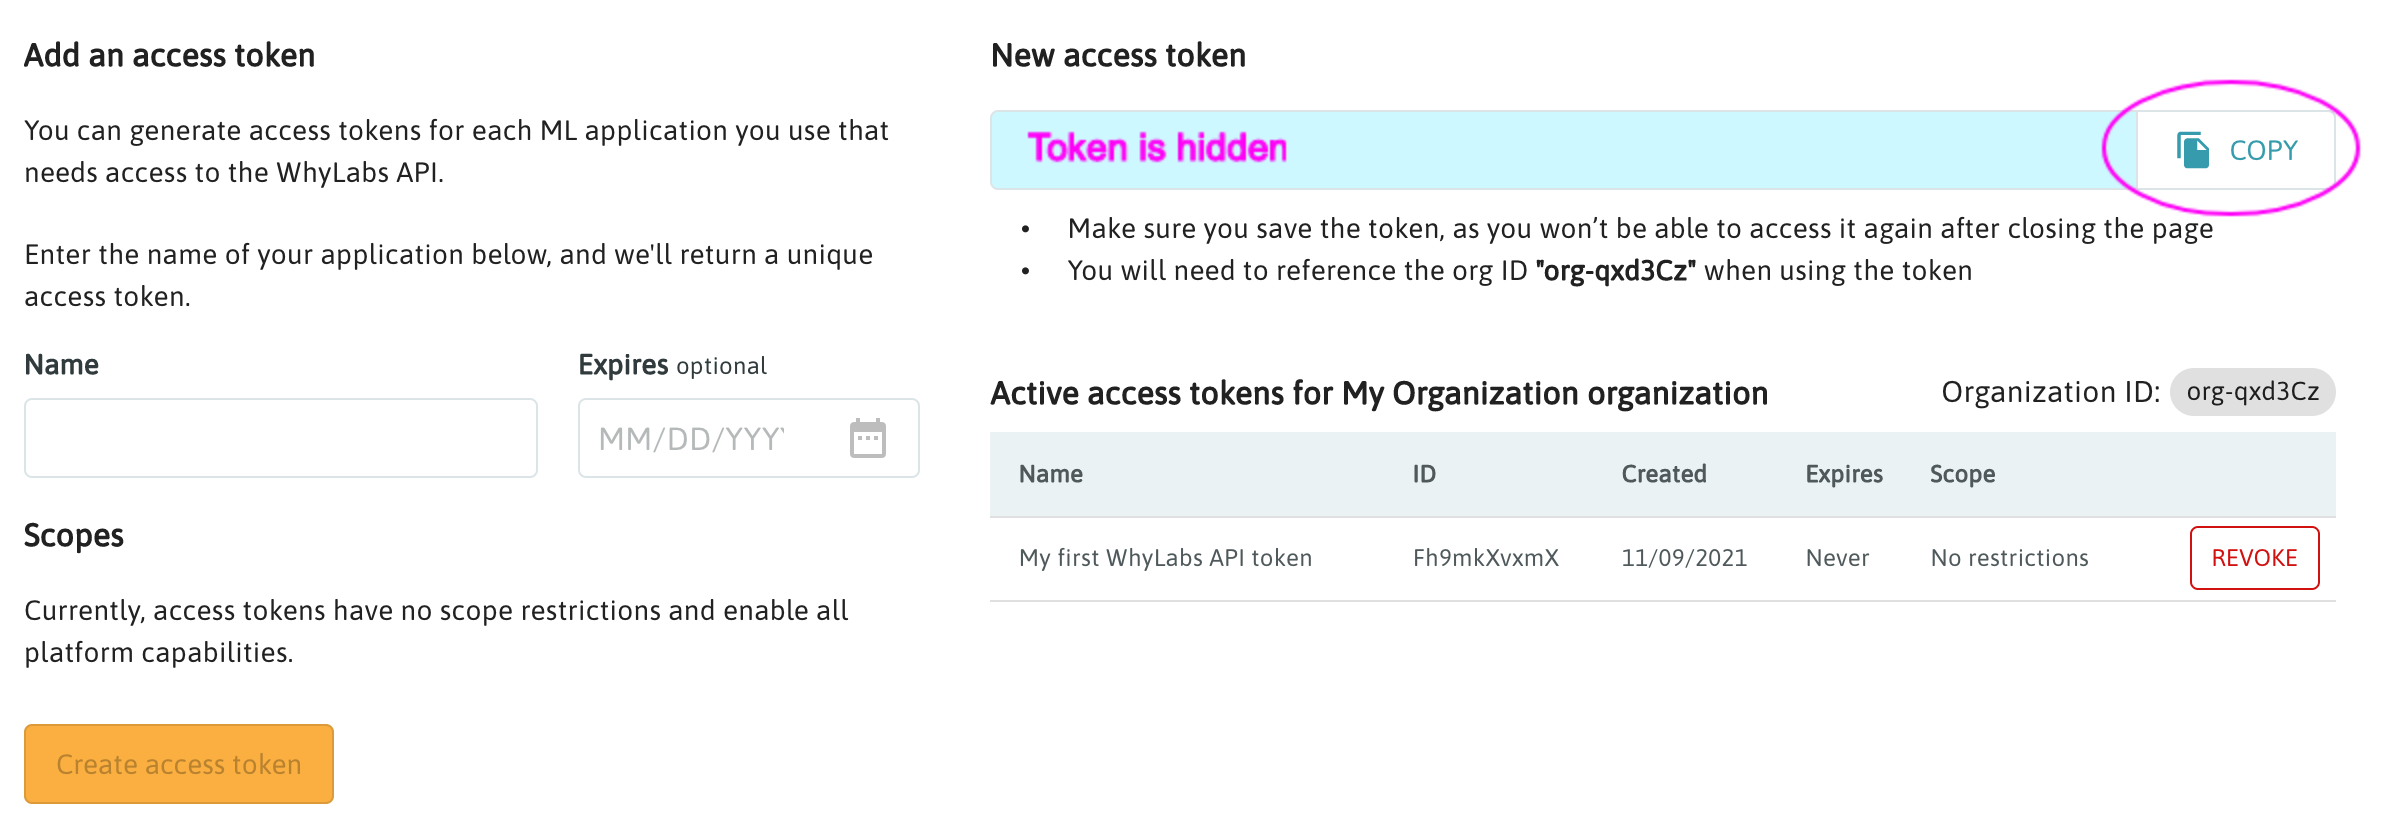The height and width of the screenshot is (832, 2384).
Task: Click the ID column header
Action: (x=1424, y=473)
